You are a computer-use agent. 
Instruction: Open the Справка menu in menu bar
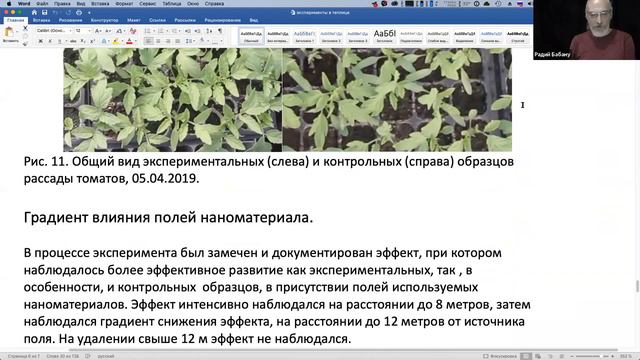[214, 3]
